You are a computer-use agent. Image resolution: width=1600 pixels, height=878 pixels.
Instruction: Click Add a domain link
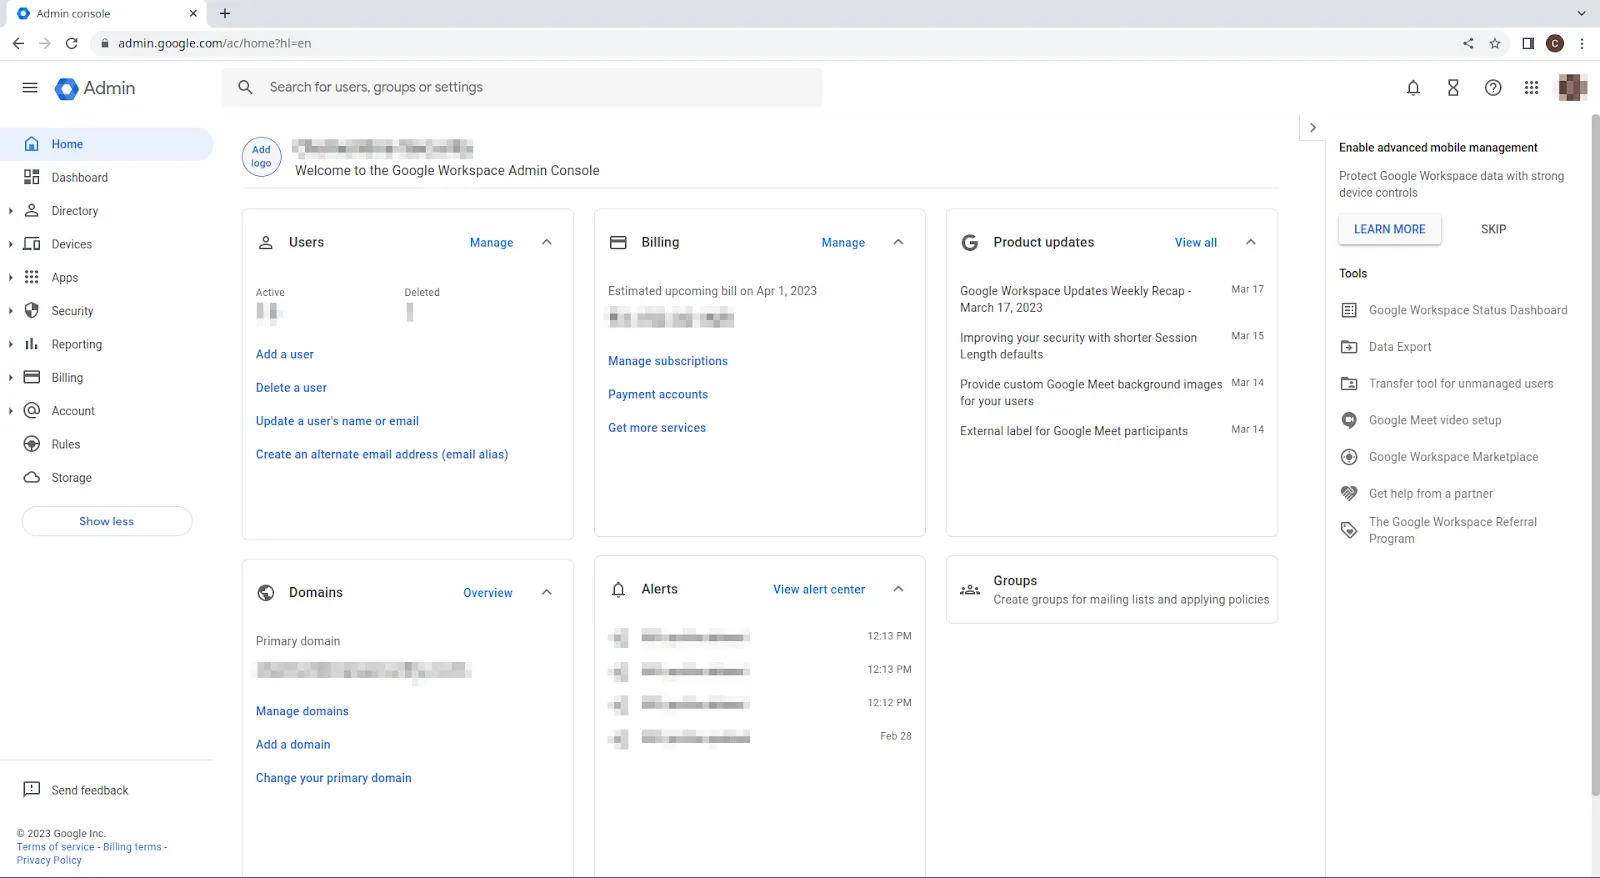tap(293, 745)
